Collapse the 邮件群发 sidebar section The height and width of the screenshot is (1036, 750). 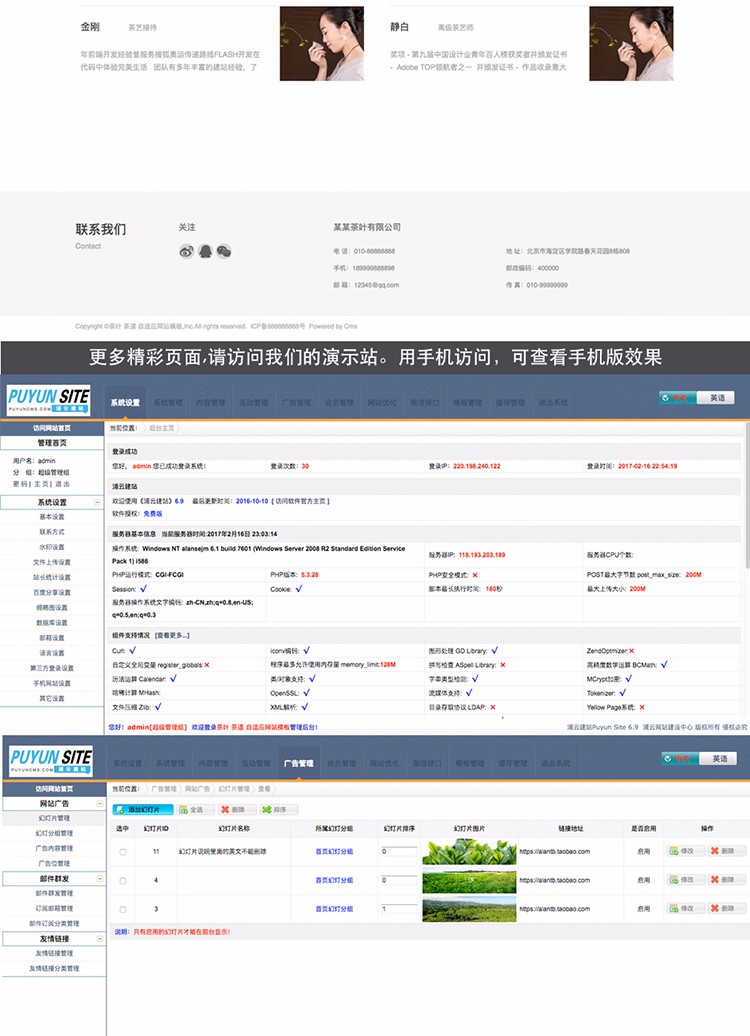98,878
